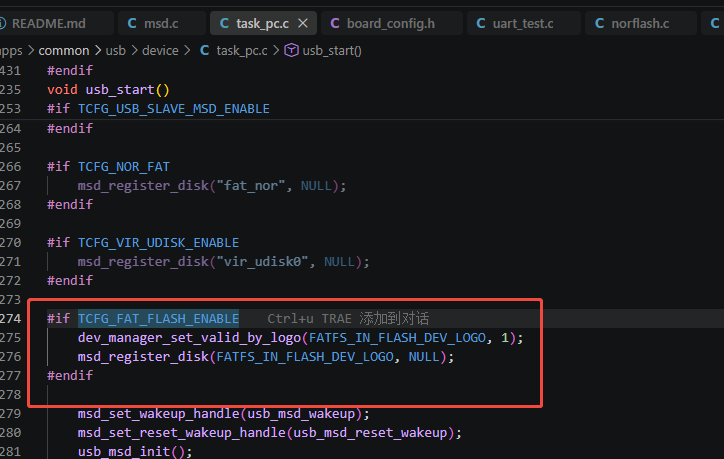Click #endif on line 277
Viewport: 724px width, 459px height.
(x=70, y=376)
